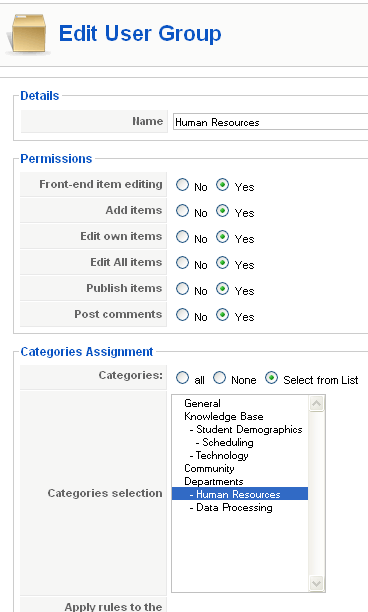This screenshot has width=368, height=612.
Task: Set Add items to No
Action: coord(182,211)
